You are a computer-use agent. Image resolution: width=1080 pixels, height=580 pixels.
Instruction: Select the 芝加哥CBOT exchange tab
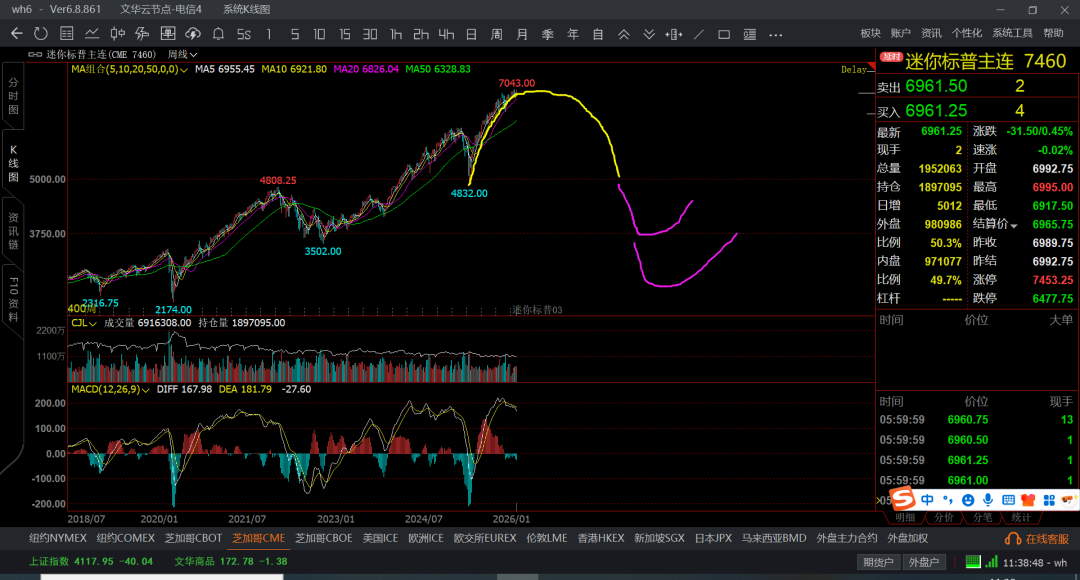tap(194, 539)
